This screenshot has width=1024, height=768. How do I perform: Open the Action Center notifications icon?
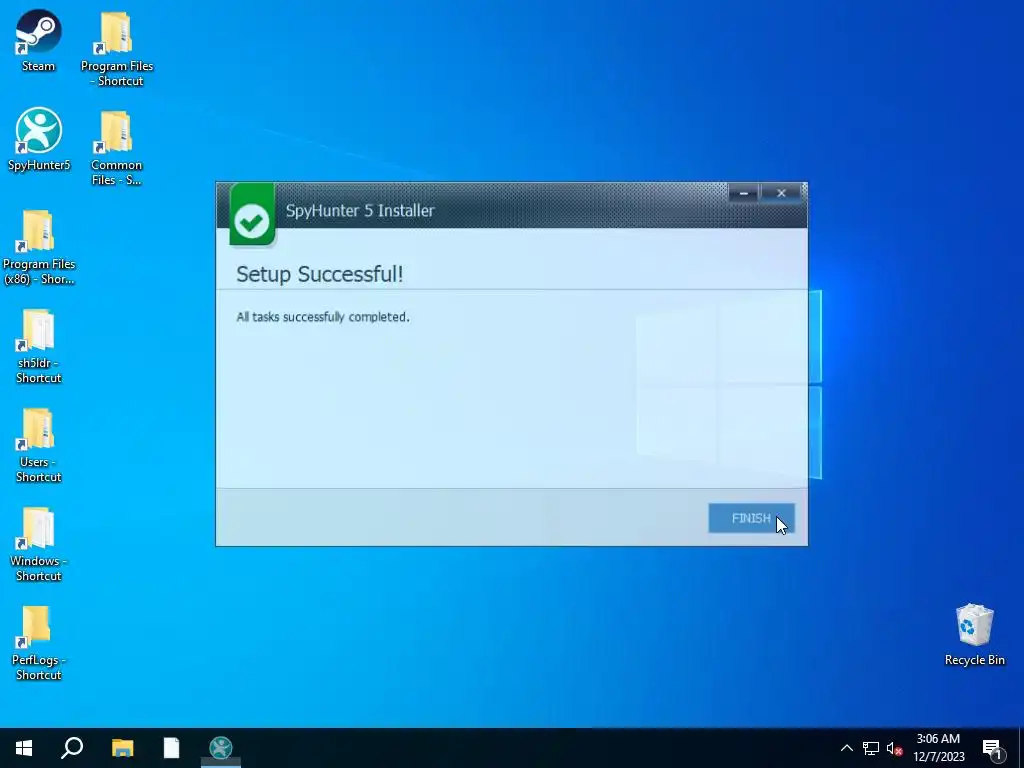coord(992,748)
